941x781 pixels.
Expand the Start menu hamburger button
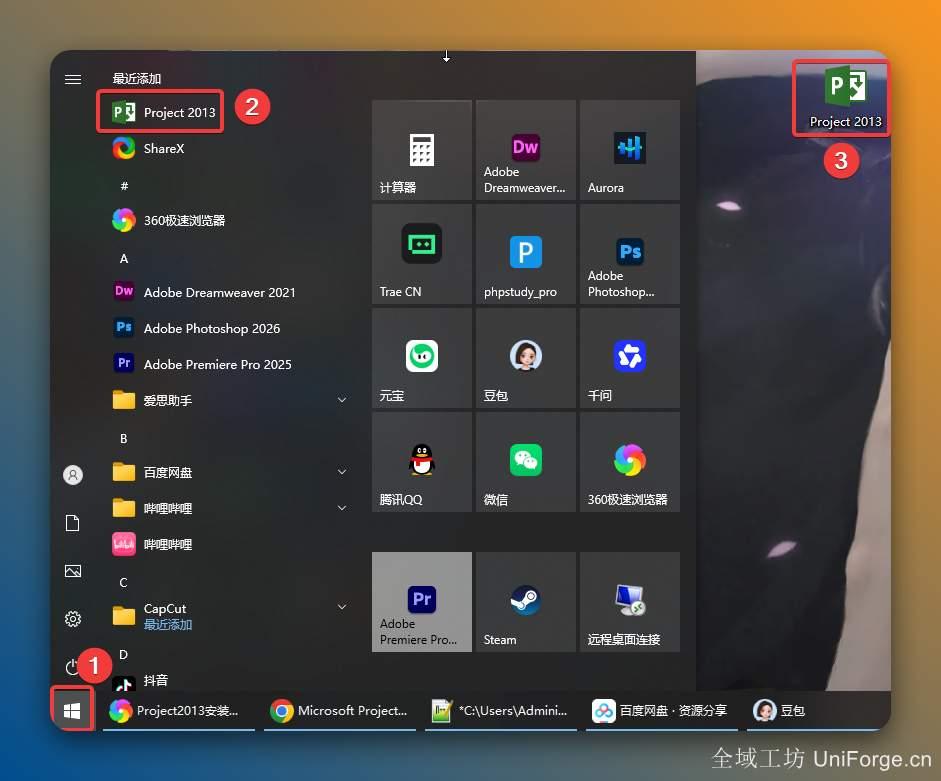tap(73, 79)
